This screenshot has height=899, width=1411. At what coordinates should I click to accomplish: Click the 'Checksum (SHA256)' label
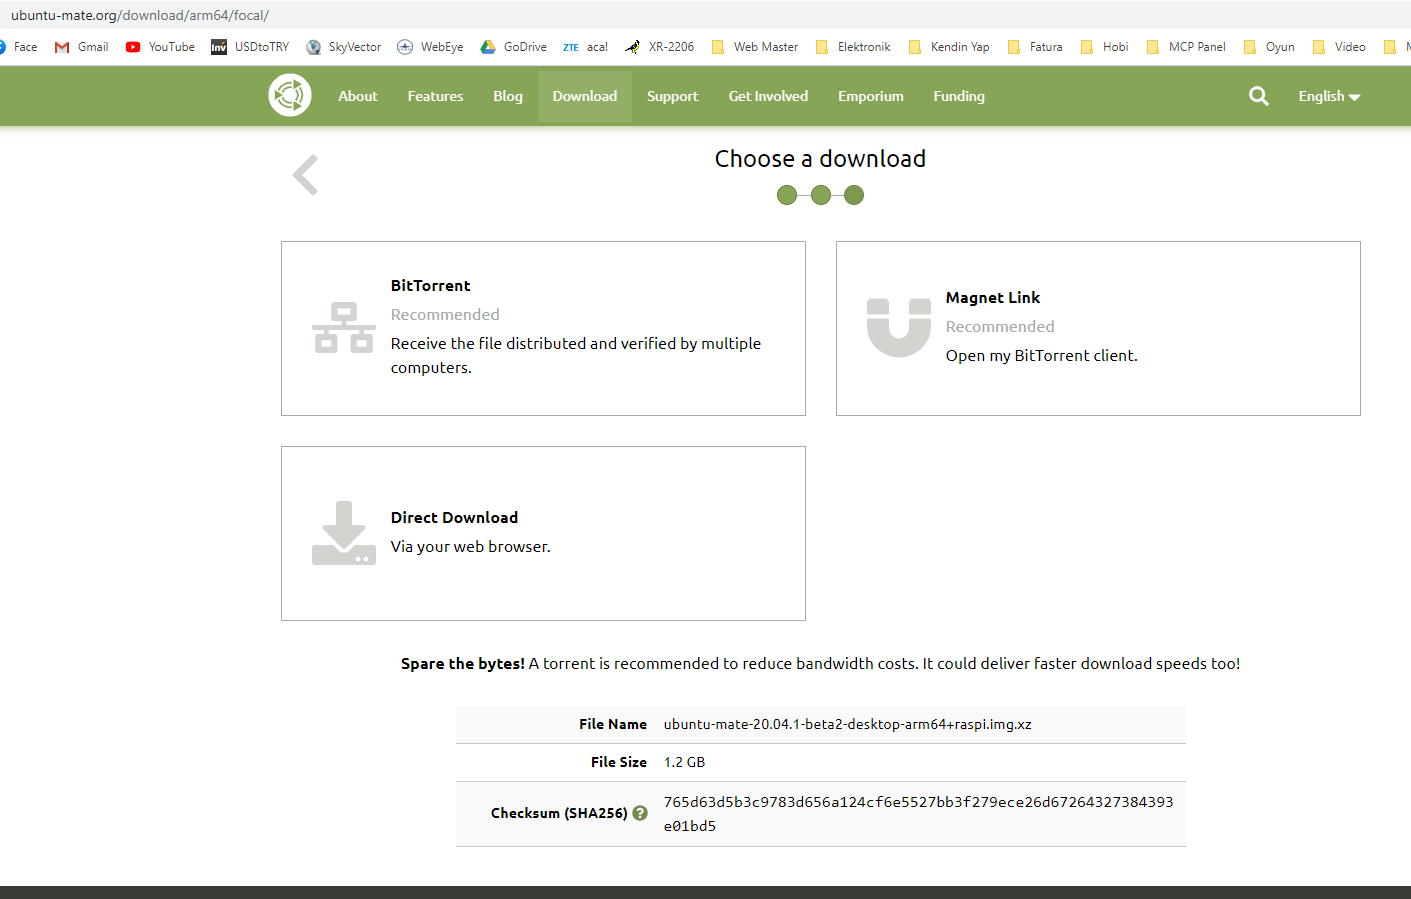(559, 813)
